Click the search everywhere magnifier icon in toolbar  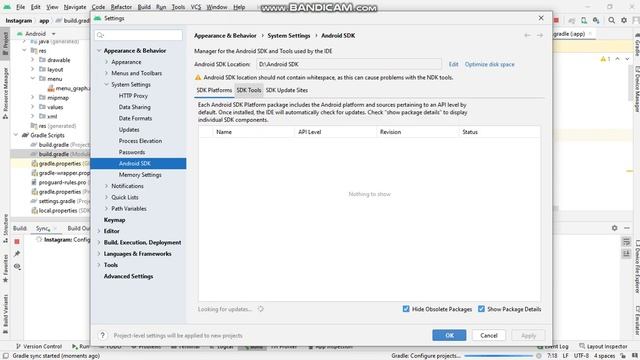coord(611,20)
